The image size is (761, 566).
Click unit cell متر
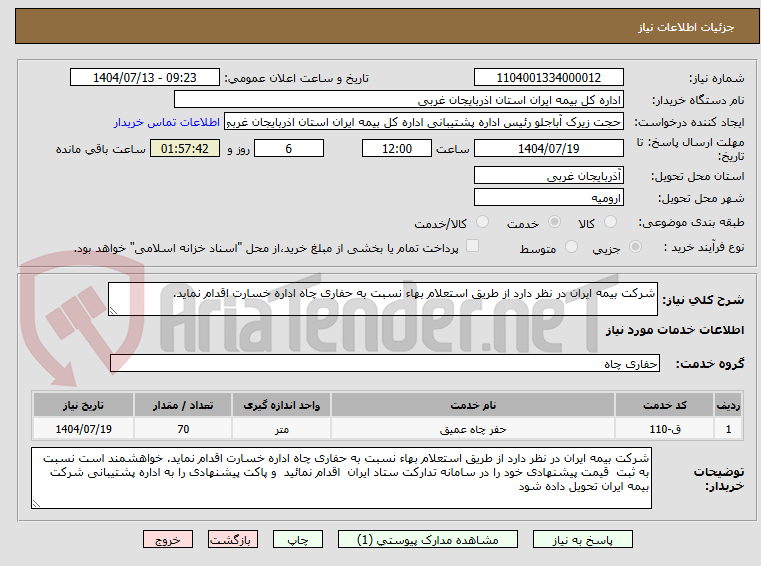click(x=281, y=429)
